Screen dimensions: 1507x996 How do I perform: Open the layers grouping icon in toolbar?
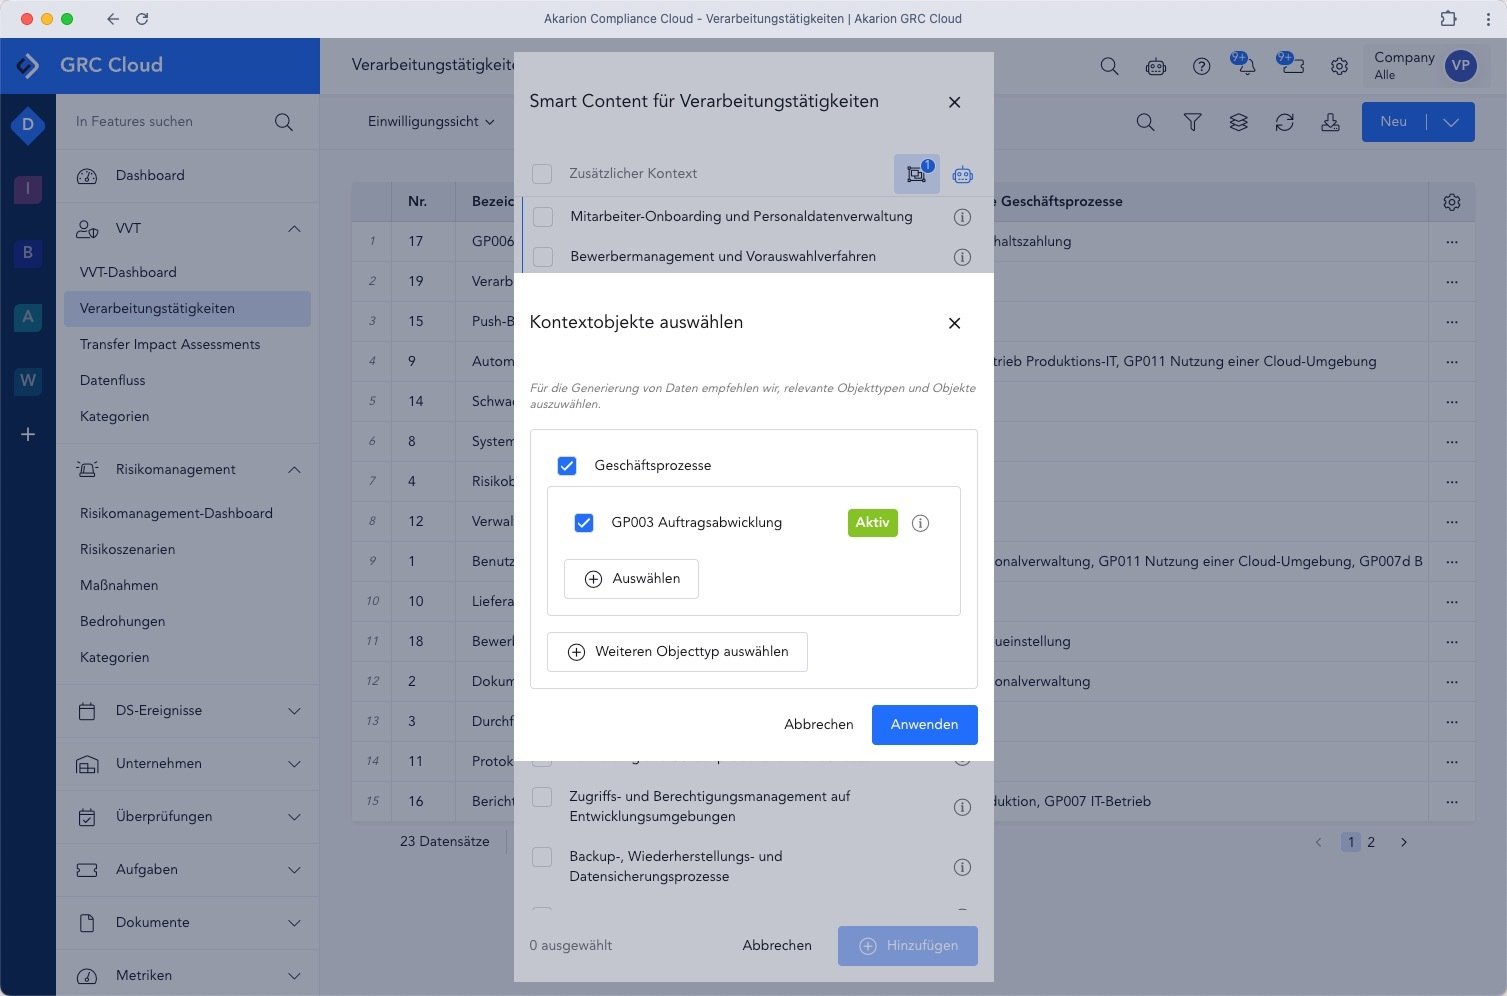coord(1238,122)
